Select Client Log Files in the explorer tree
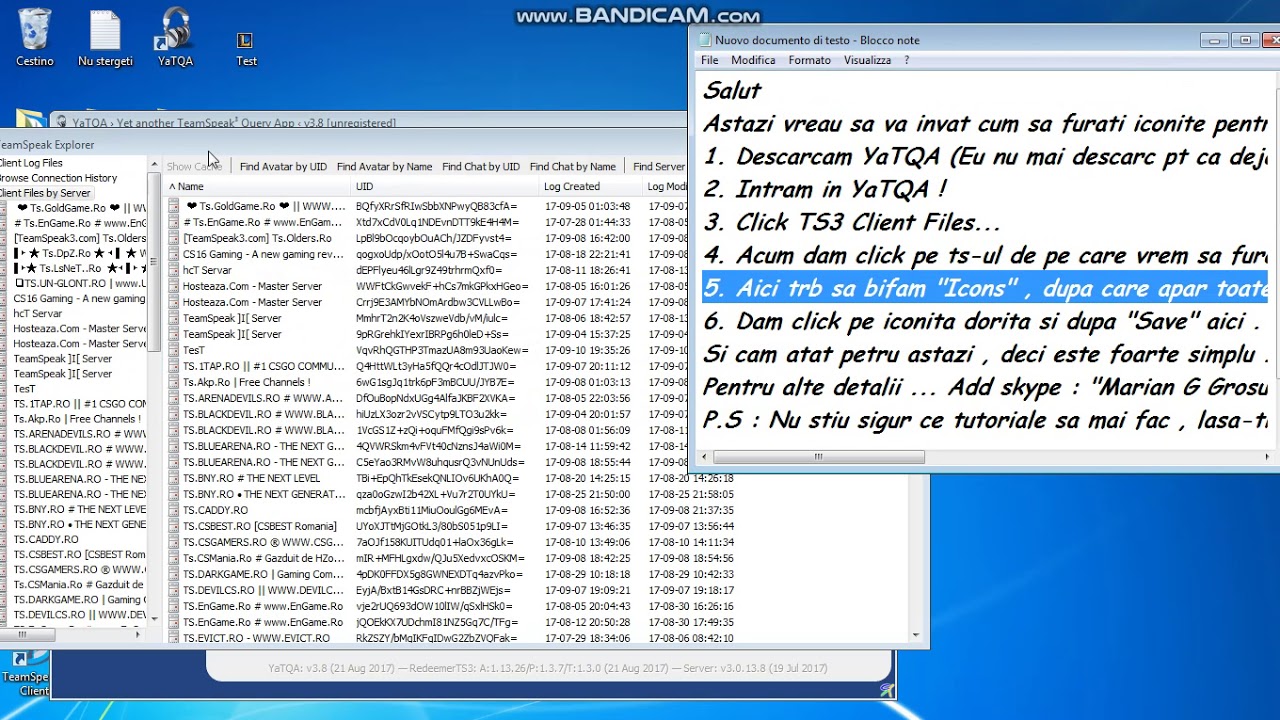The height and width of the screenshot is (720, 1280). 30,163
